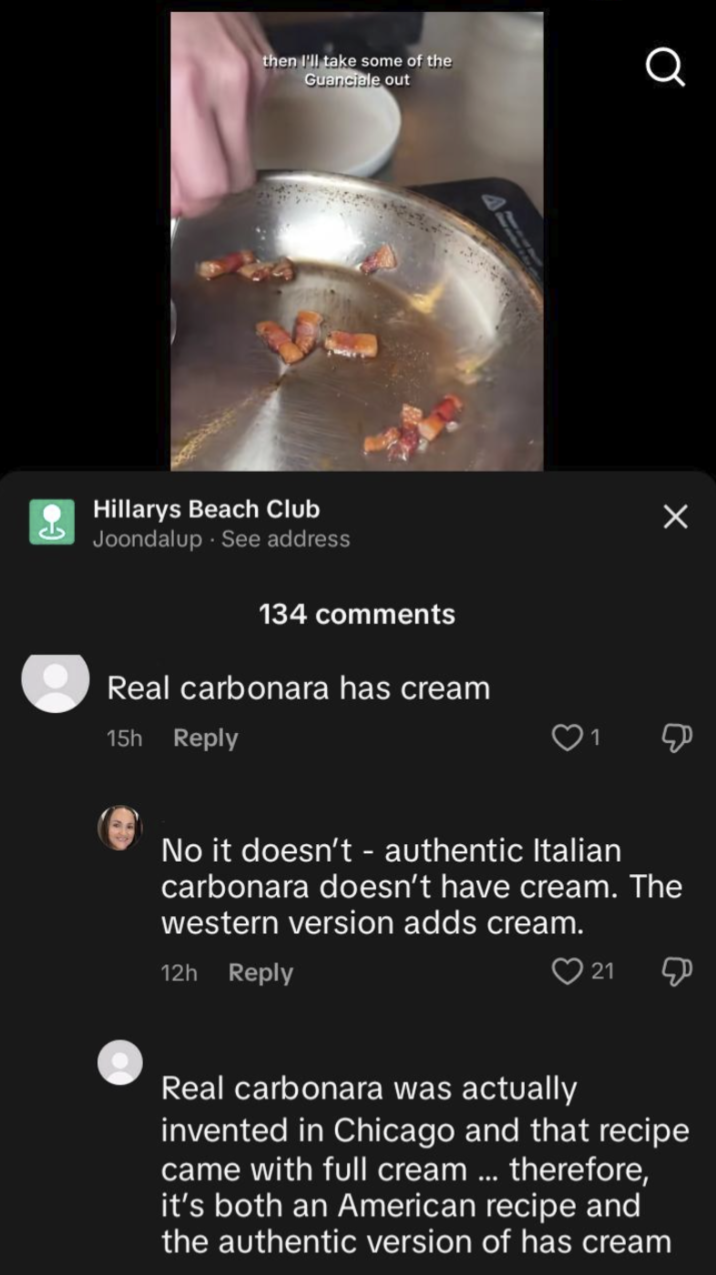The height and width of the screenshot is (1275, 716).
Task: Open the woman's profile photo avatar
Action: point(120,828)
